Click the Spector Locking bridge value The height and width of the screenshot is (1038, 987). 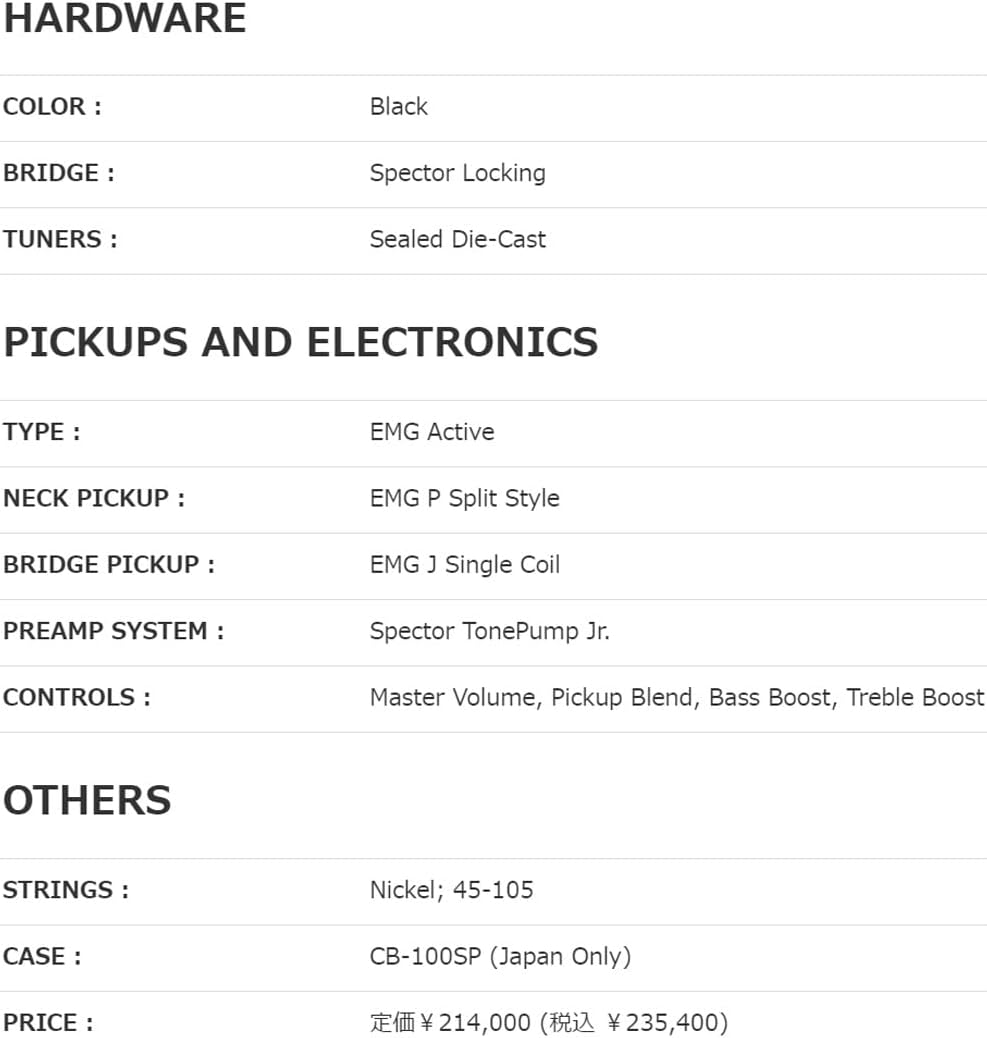(x=457, y=173)
